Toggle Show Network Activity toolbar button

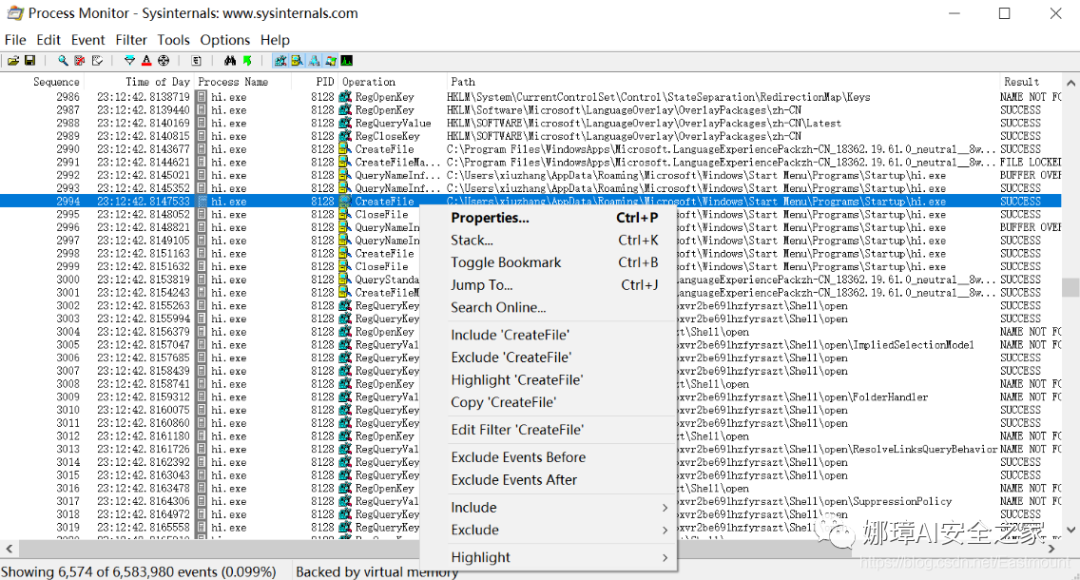[x=314, y=61]
